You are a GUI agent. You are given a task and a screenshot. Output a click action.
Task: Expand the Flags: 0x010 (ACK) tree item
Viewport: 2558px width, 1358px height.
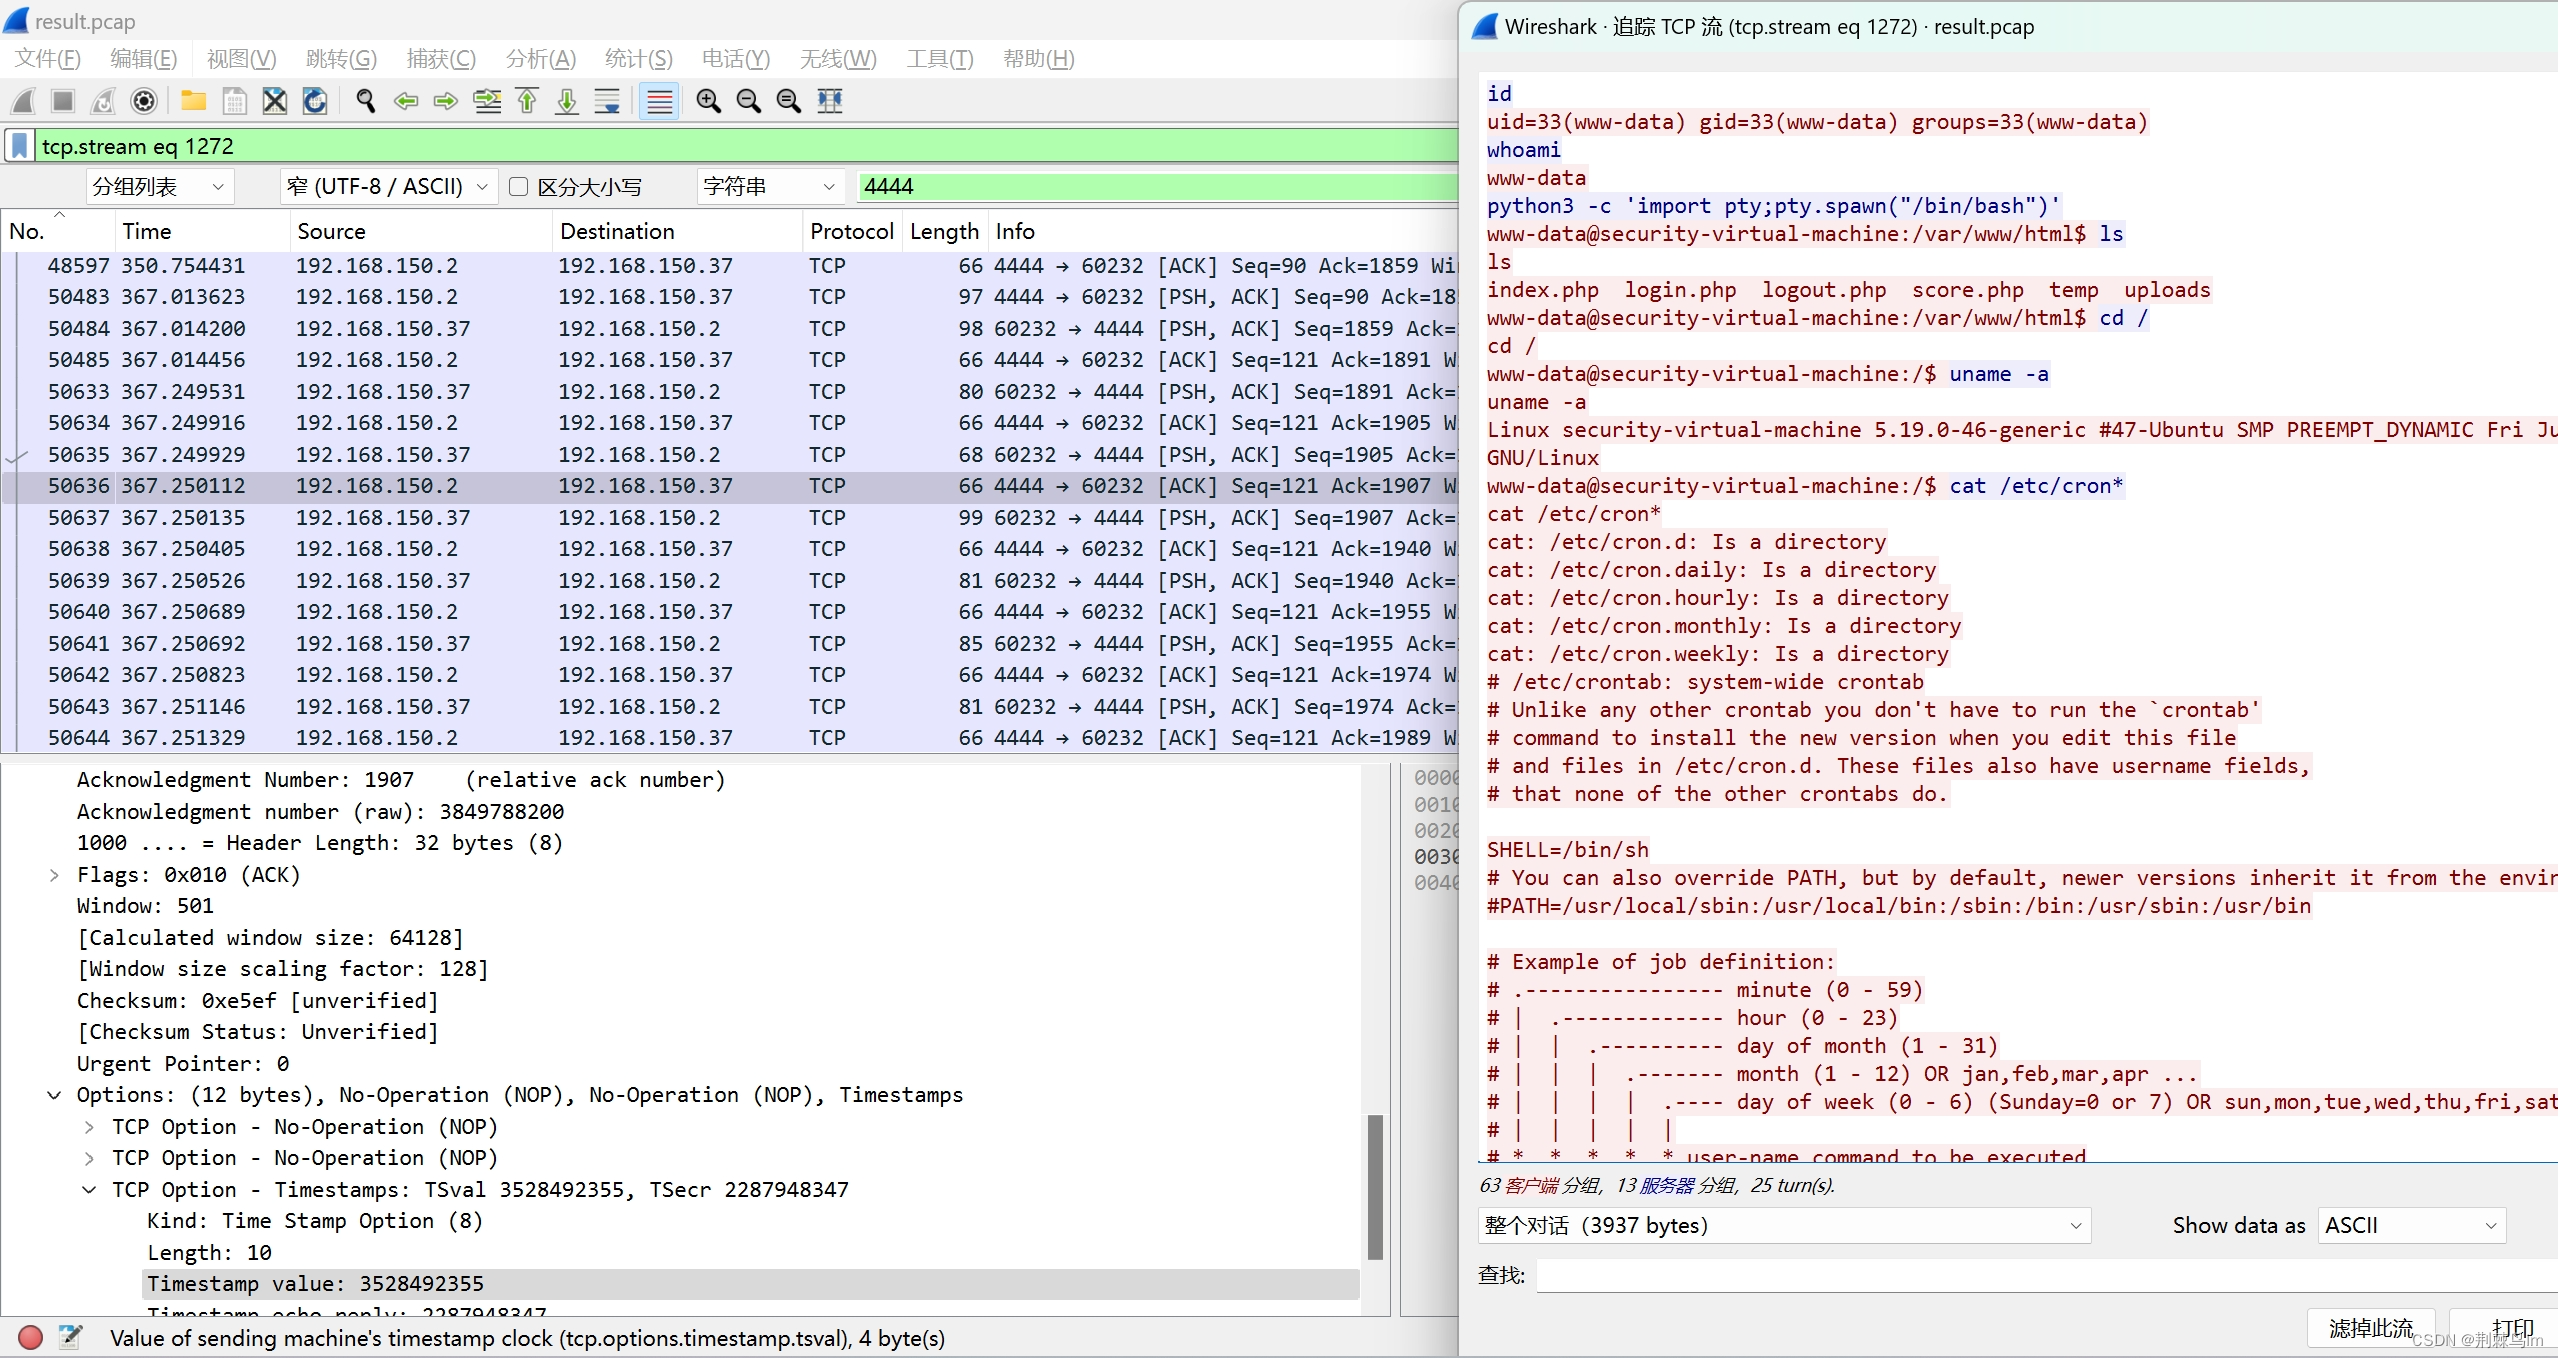tap(54, 875)
